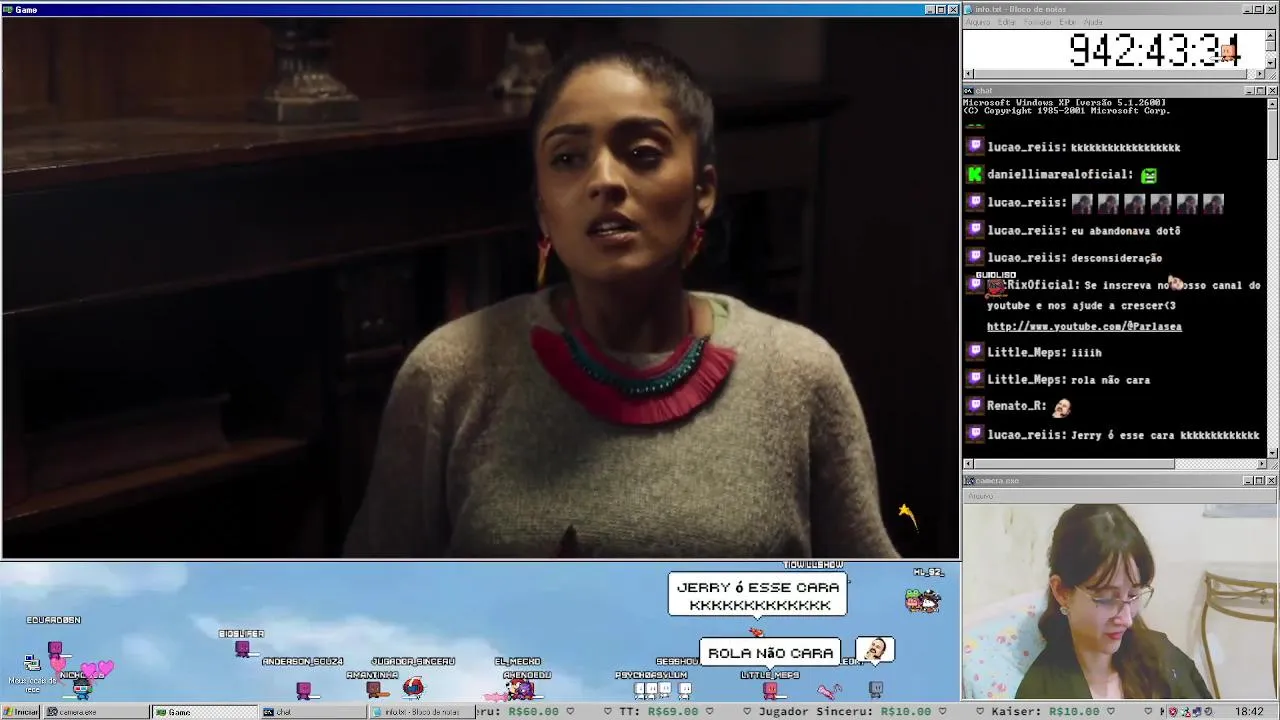The image size is (1280, 720).
Task: Click the first emote in lucao_reiis's emote row
Action: (x=1082, y=203)
